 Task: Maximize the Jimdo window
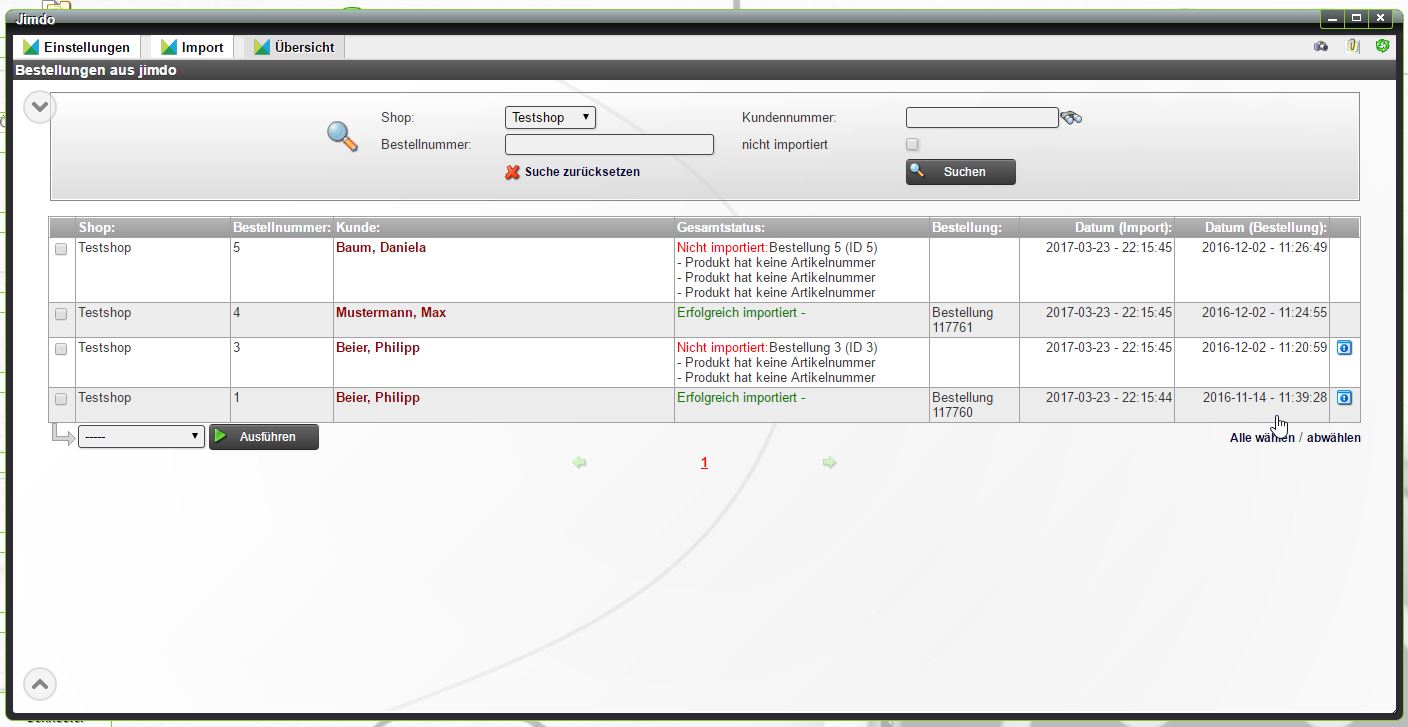1357,18
